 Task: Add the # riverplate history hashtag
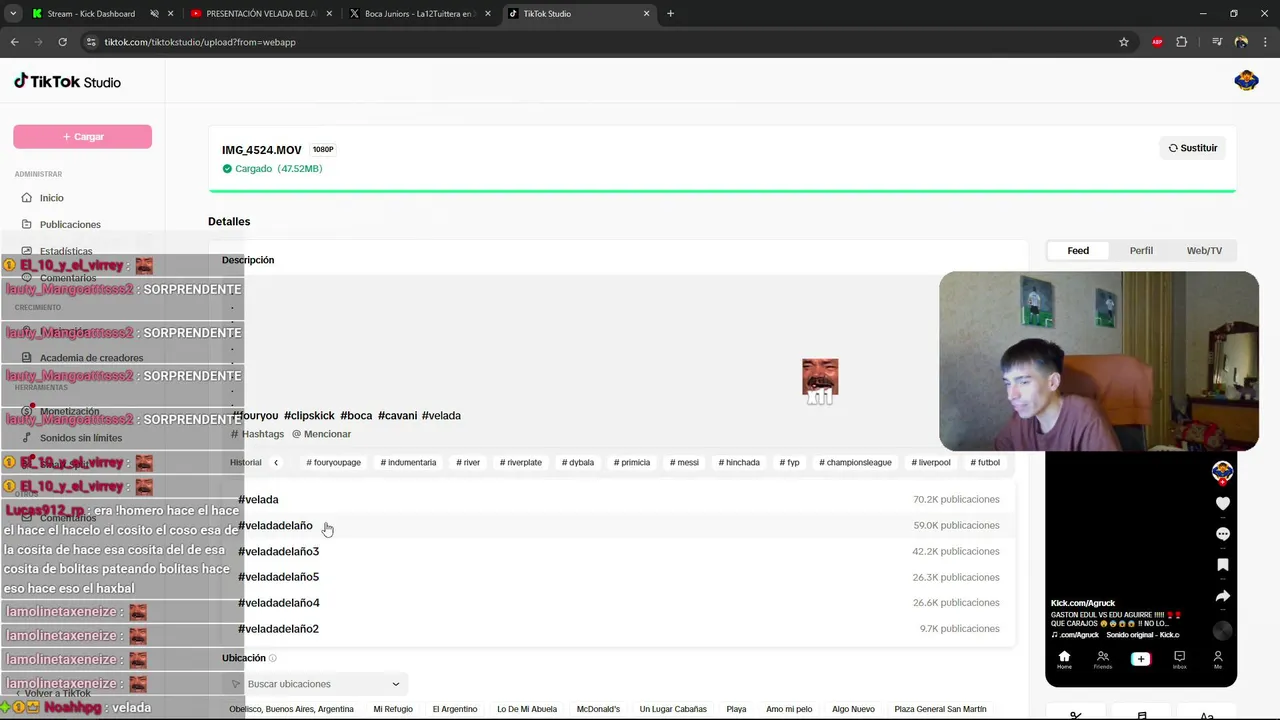(x=519, y=463)
